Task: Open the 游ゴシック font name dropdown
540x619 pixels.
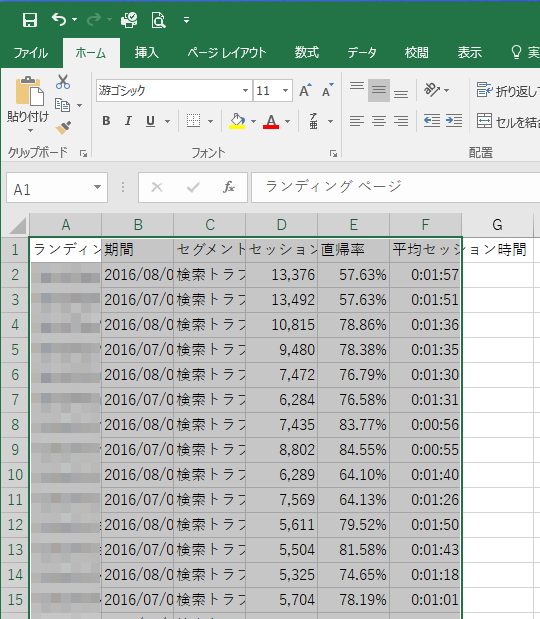Action: coord(245,90)
